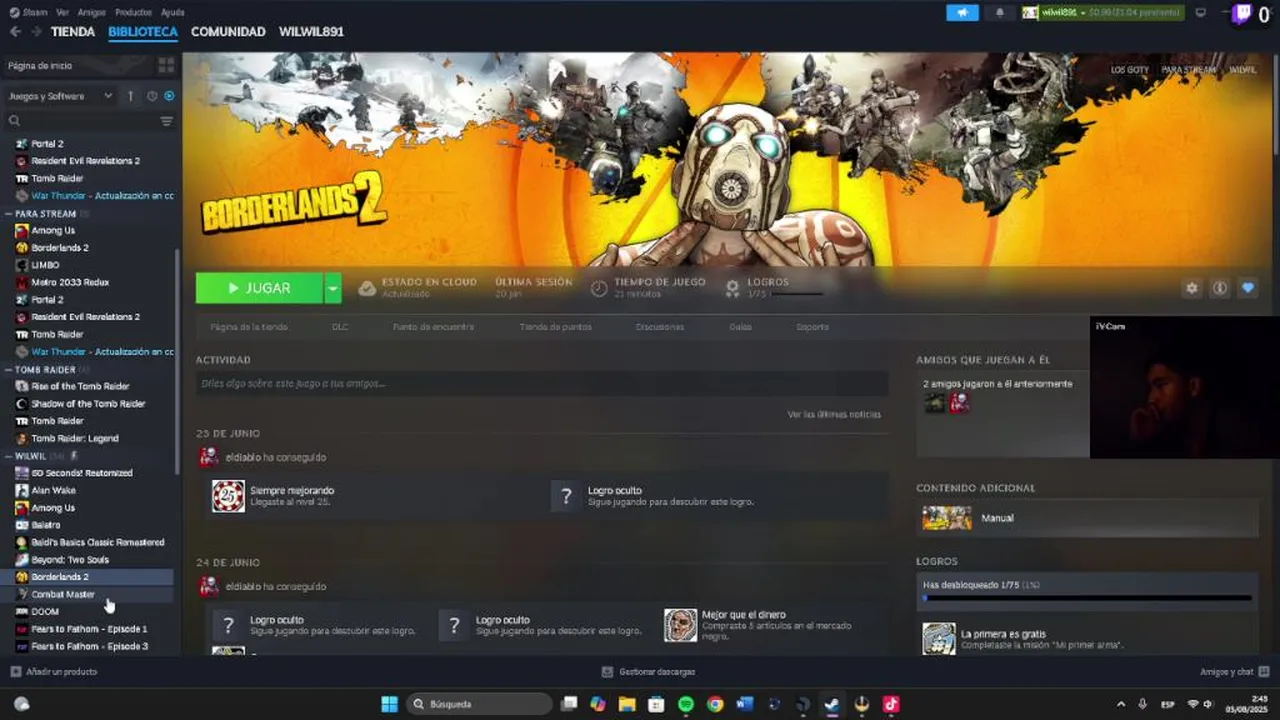The image size is (1280, 720).
Task: Toggle the recent activity clock filter
Action: pyautogui.click(x=152, y=96)
